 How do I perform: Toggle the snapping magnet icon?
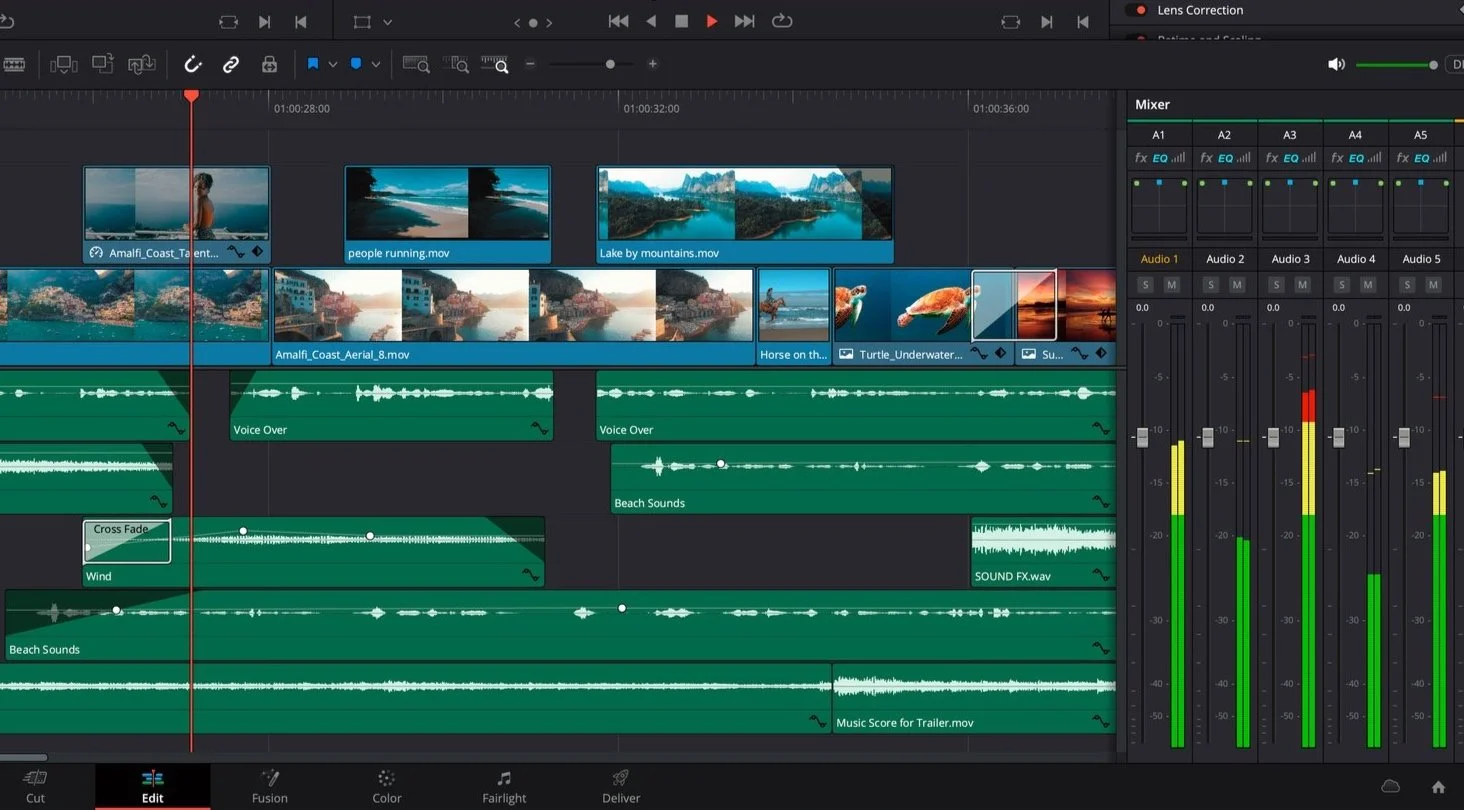[x=193, y=65]
